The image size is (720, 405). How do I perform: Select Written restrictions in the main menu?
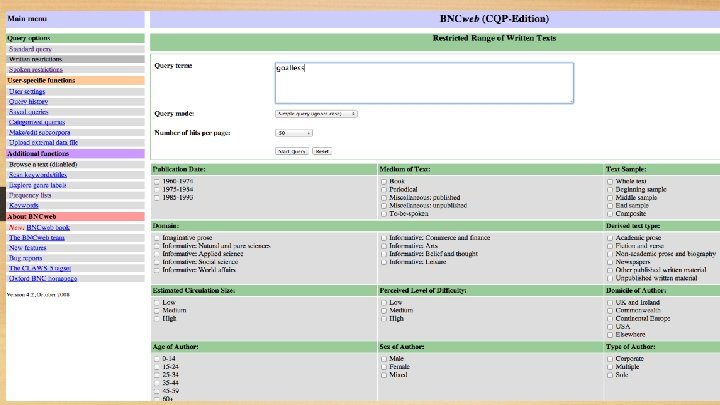pyautogui.click(x=35, y=59)
